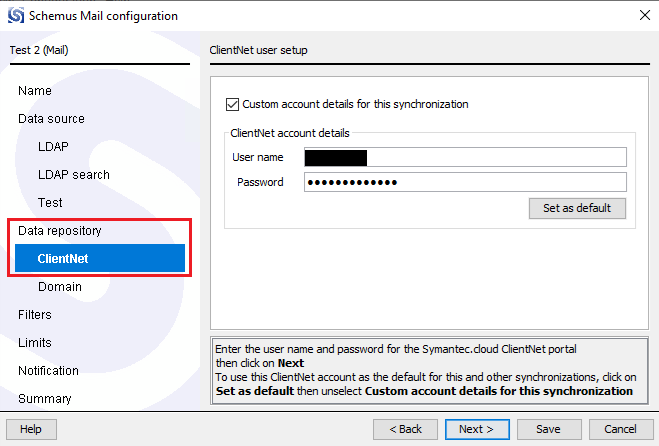Viewport: 659px width, 446px height.
Task: Uncheck Custom account details checkbox
Action: (233, 104)
